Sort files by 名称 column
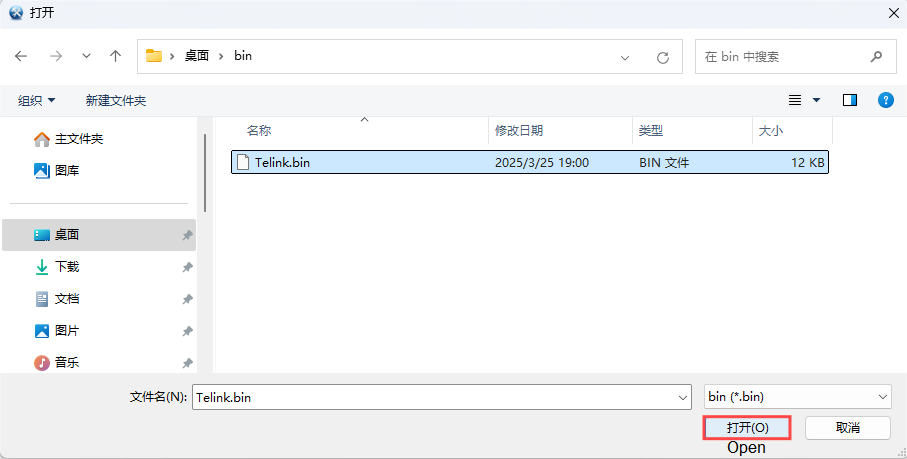Image resolution: width=907 pixels, height=459 pixels. (259, 131)
